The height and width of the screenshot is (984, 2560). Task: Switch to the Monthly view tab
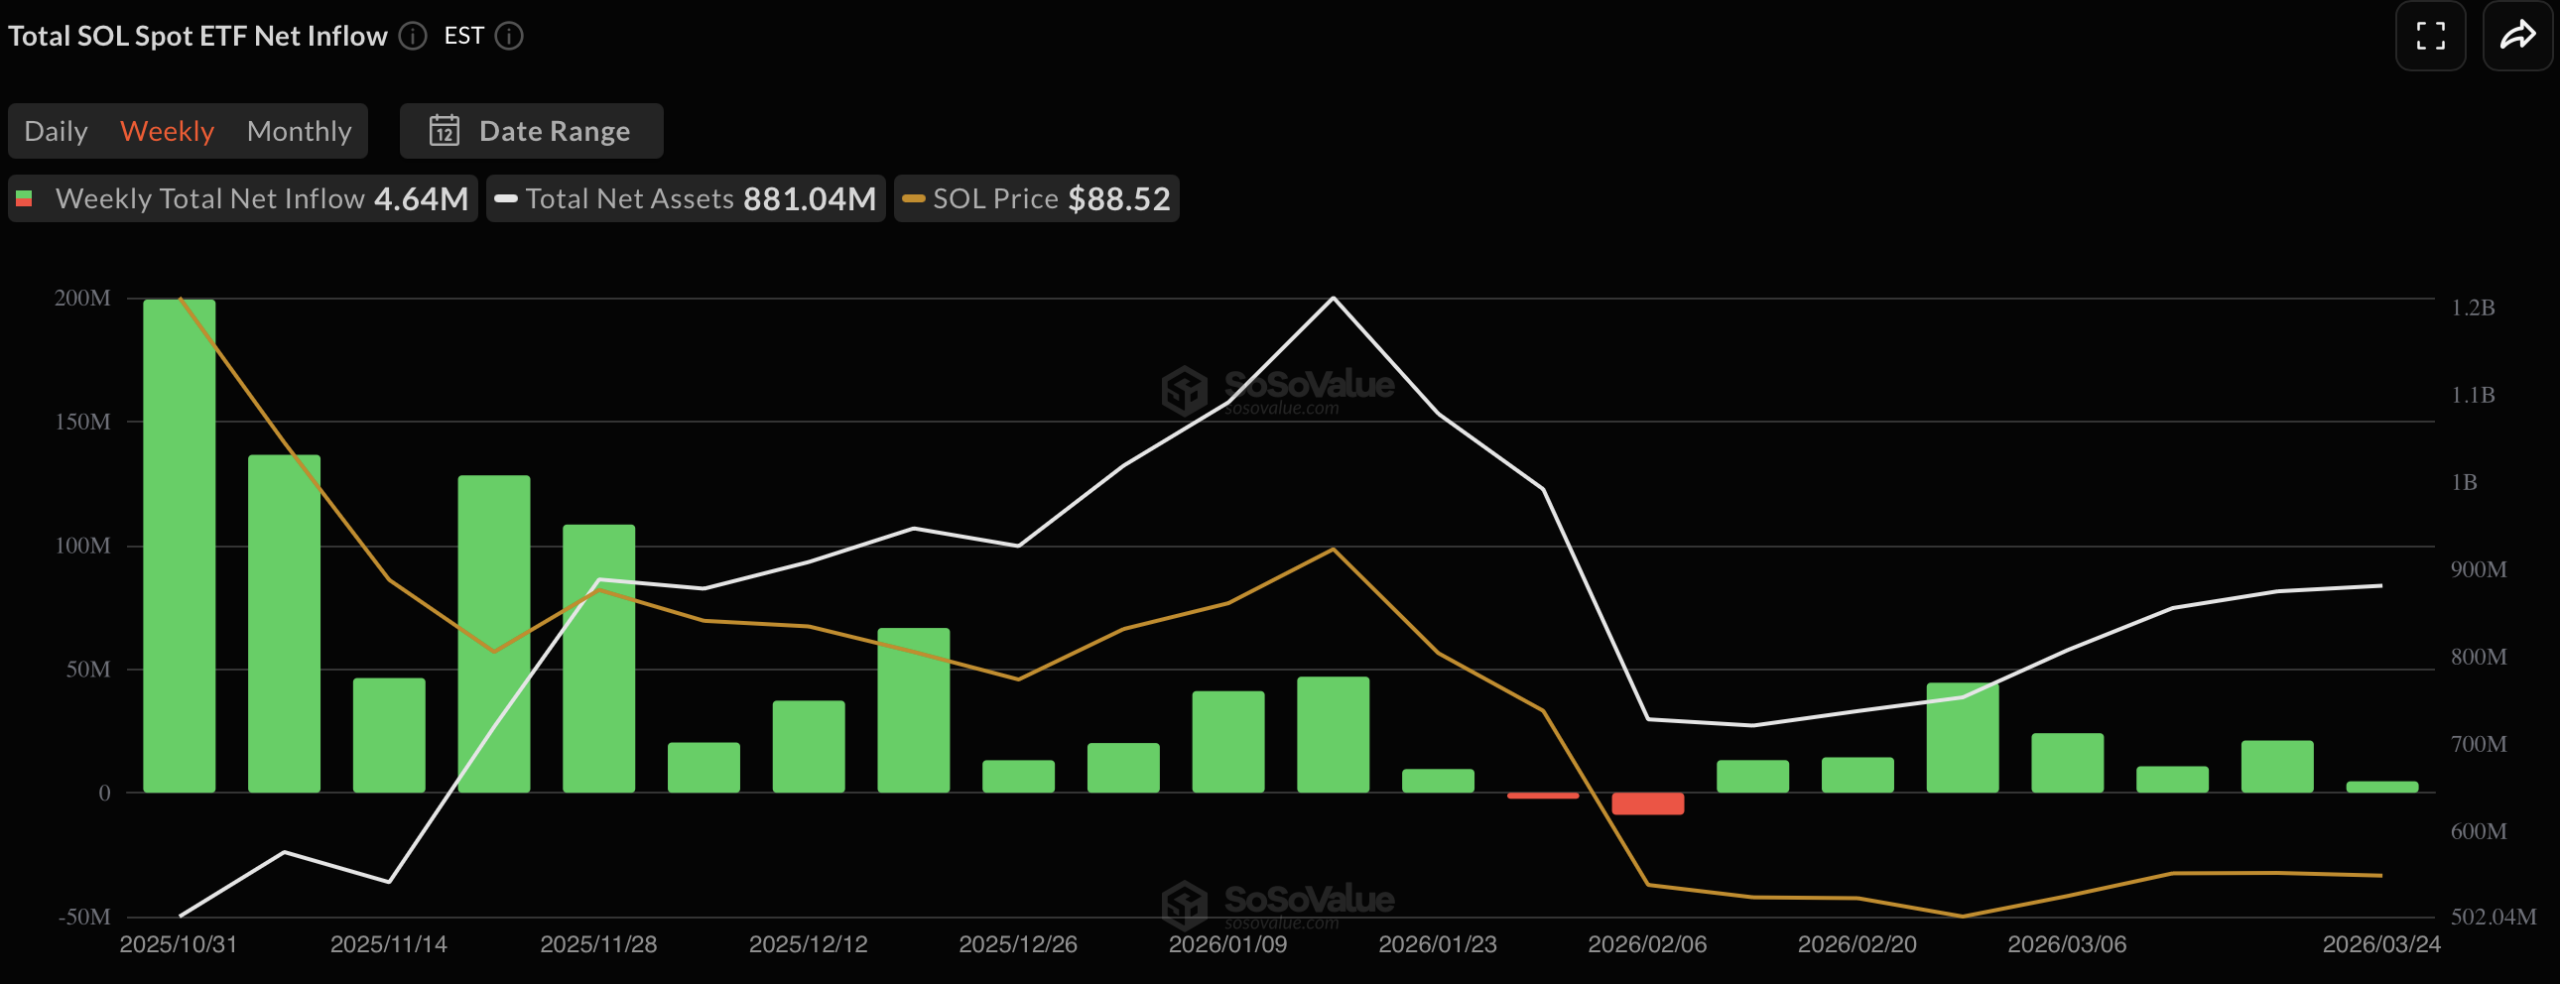tap(299, 131)
